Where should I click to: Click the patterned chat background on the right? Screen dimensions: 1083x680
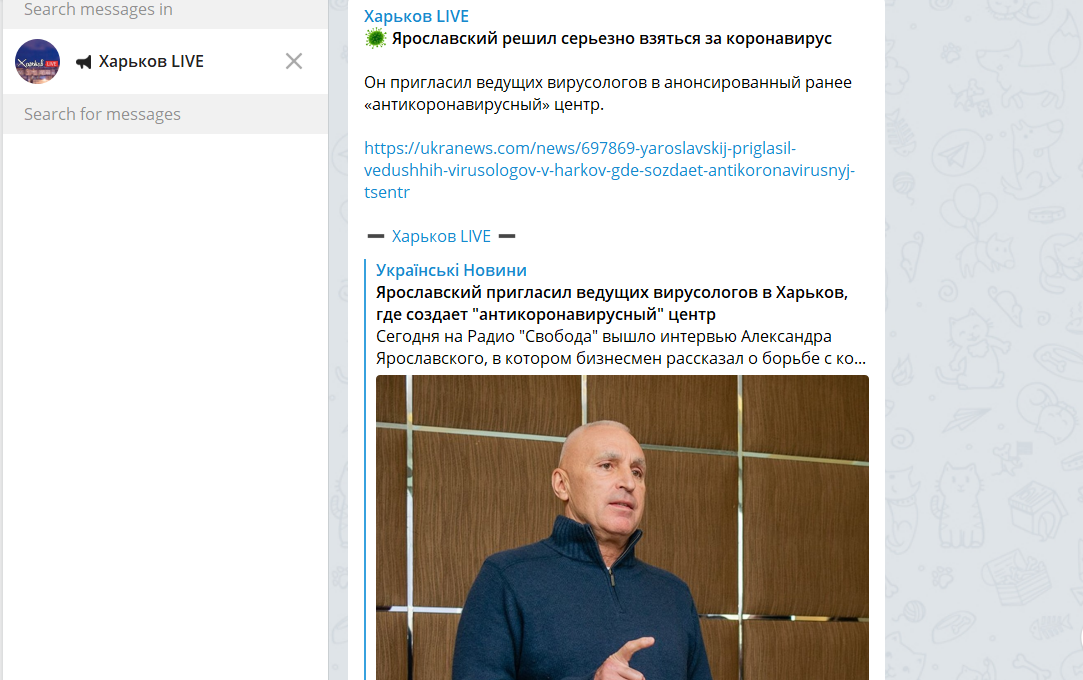point(984,340)
